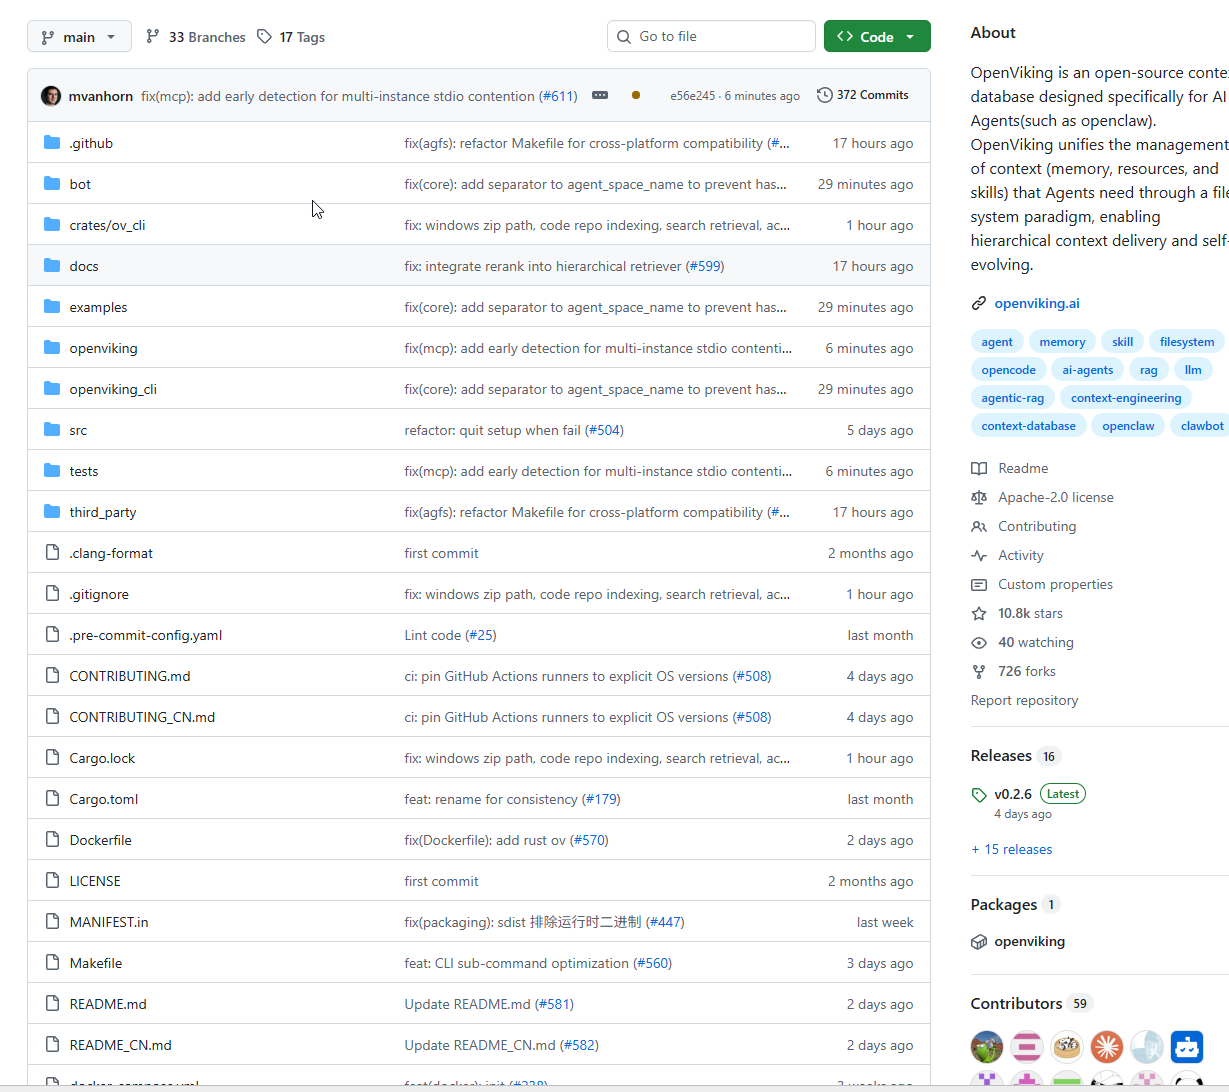Image resolution: width=1229 pixels, height=1092 pixels.
Task: Open the Makefile file
Action: tap(96, 963)
